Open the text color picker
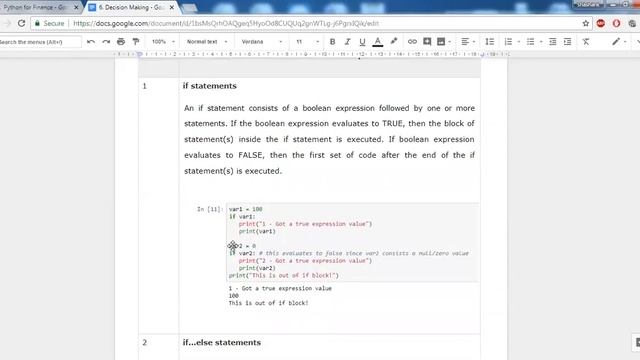Viewport: 640px width, 360px height. pyautogui.click(x=378, y=42)
